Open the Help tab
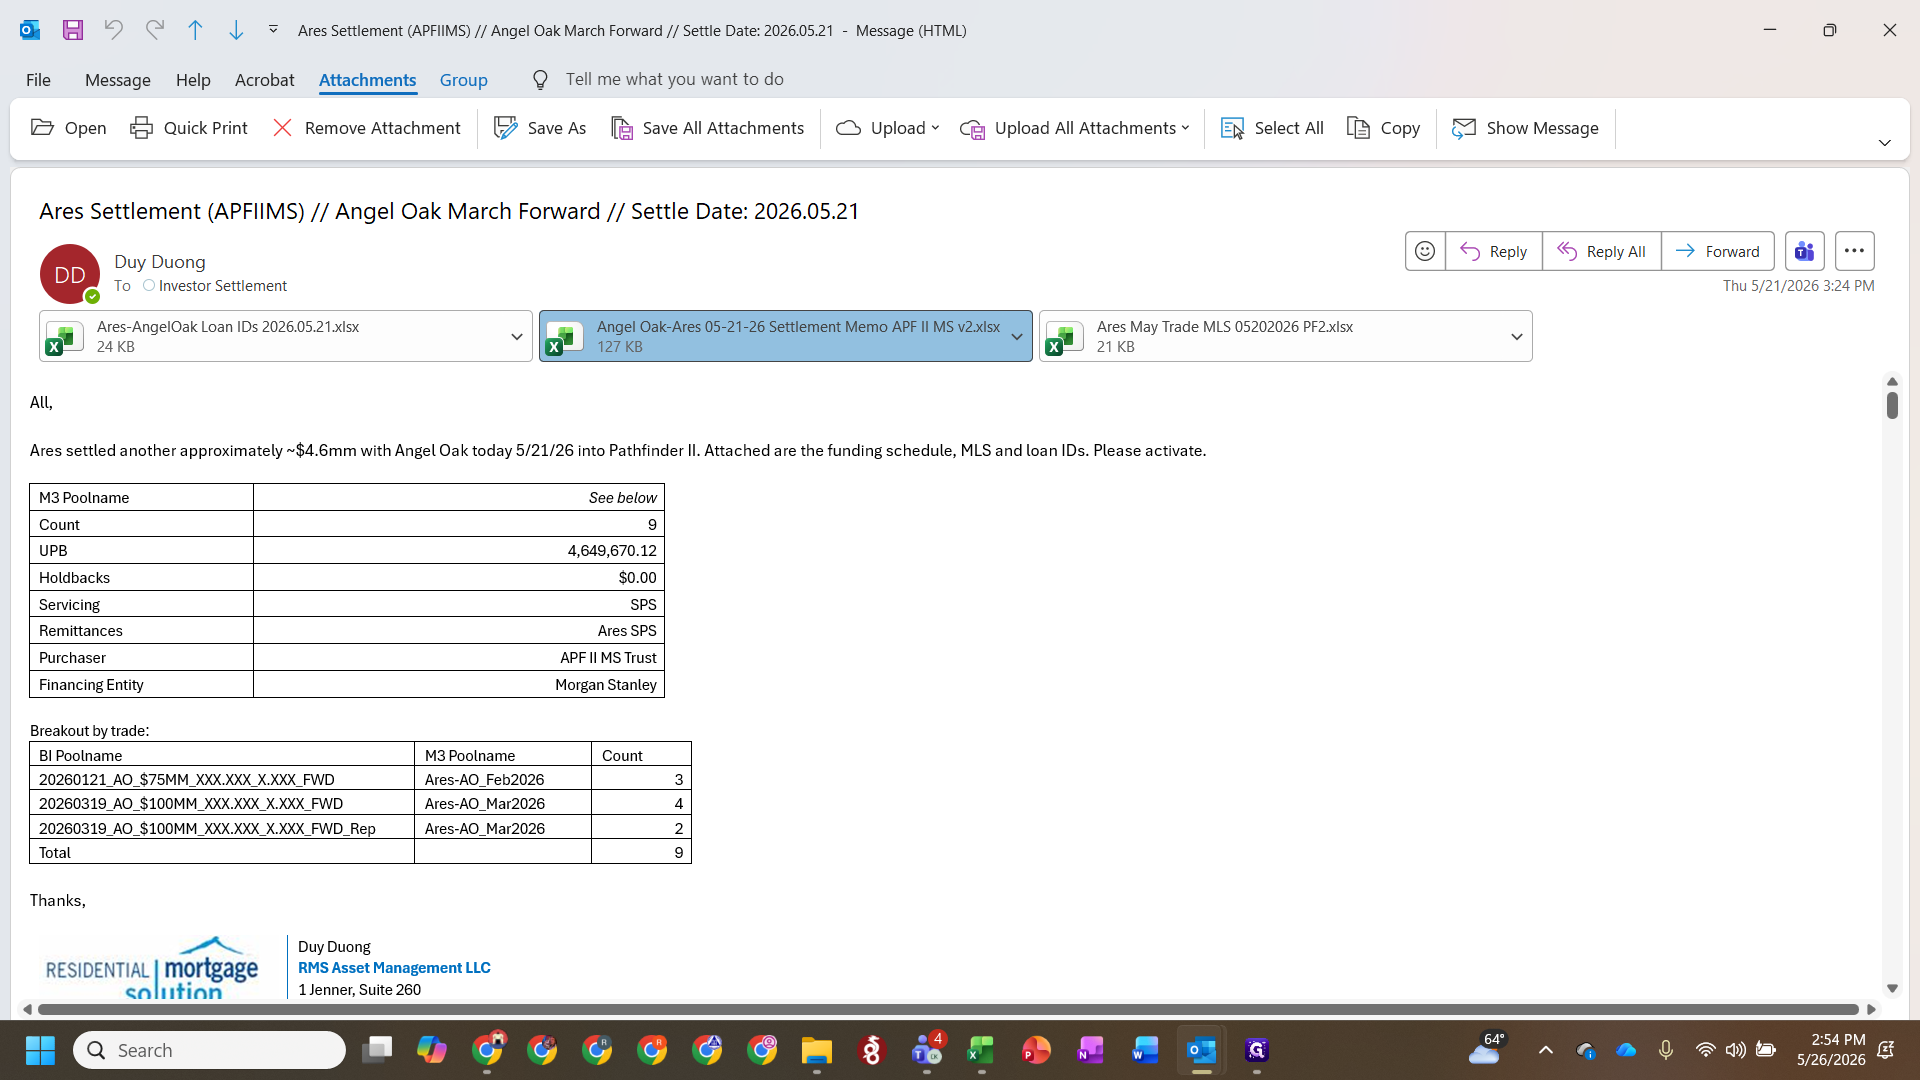This screenshot has height=1080, width=1920. tap(193, 80)
